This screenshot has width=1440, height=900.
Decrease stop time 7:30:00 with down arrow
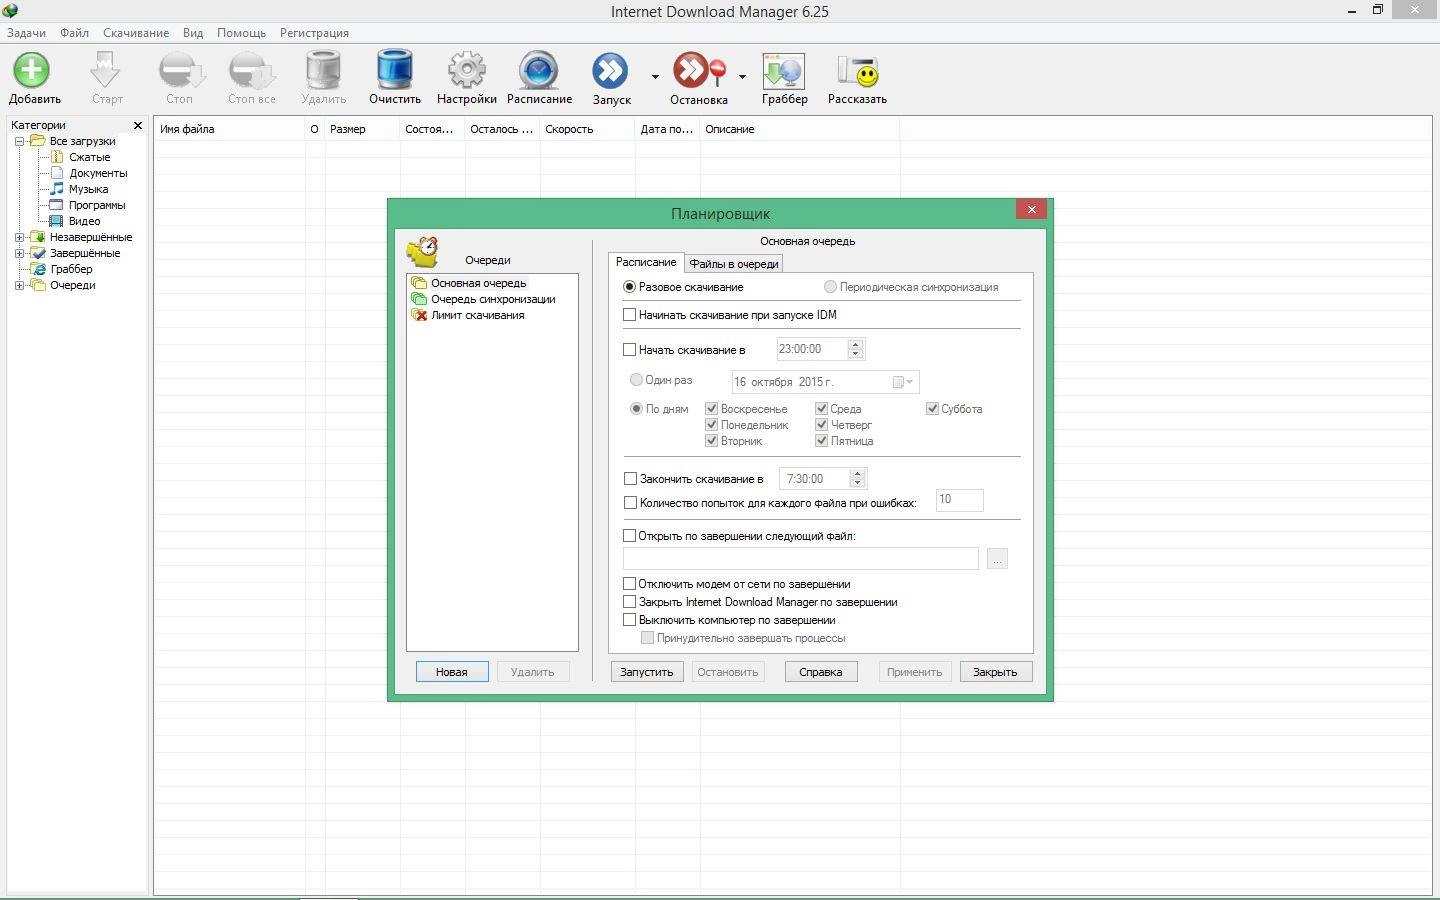coord(857,483)
